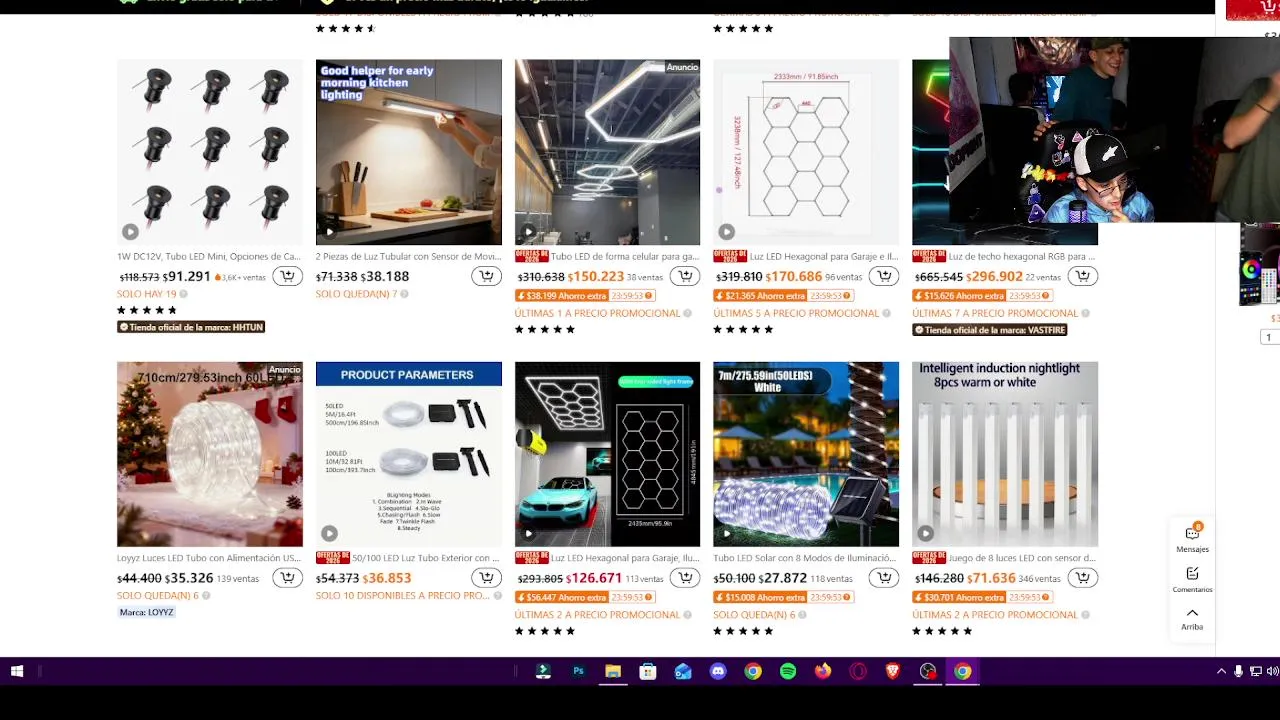Add the $296.902 RGB hexagonal light to cart
1280x720 pixels.
[x=1082, y=277]
